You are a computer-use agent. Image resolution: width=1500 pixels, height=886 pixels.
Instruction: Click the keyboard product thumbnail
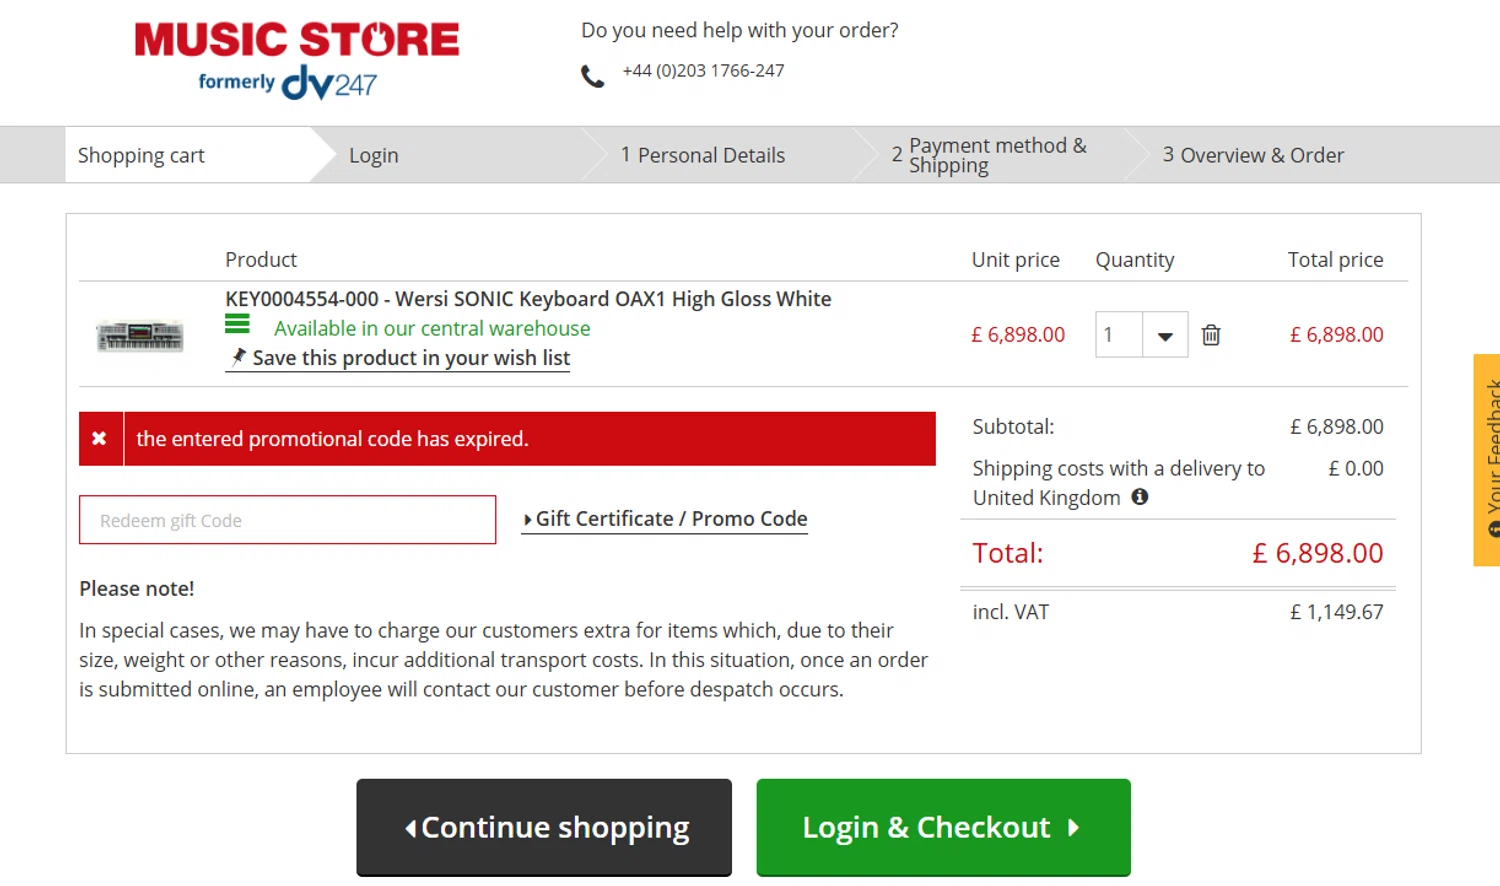tap(140, 336)
